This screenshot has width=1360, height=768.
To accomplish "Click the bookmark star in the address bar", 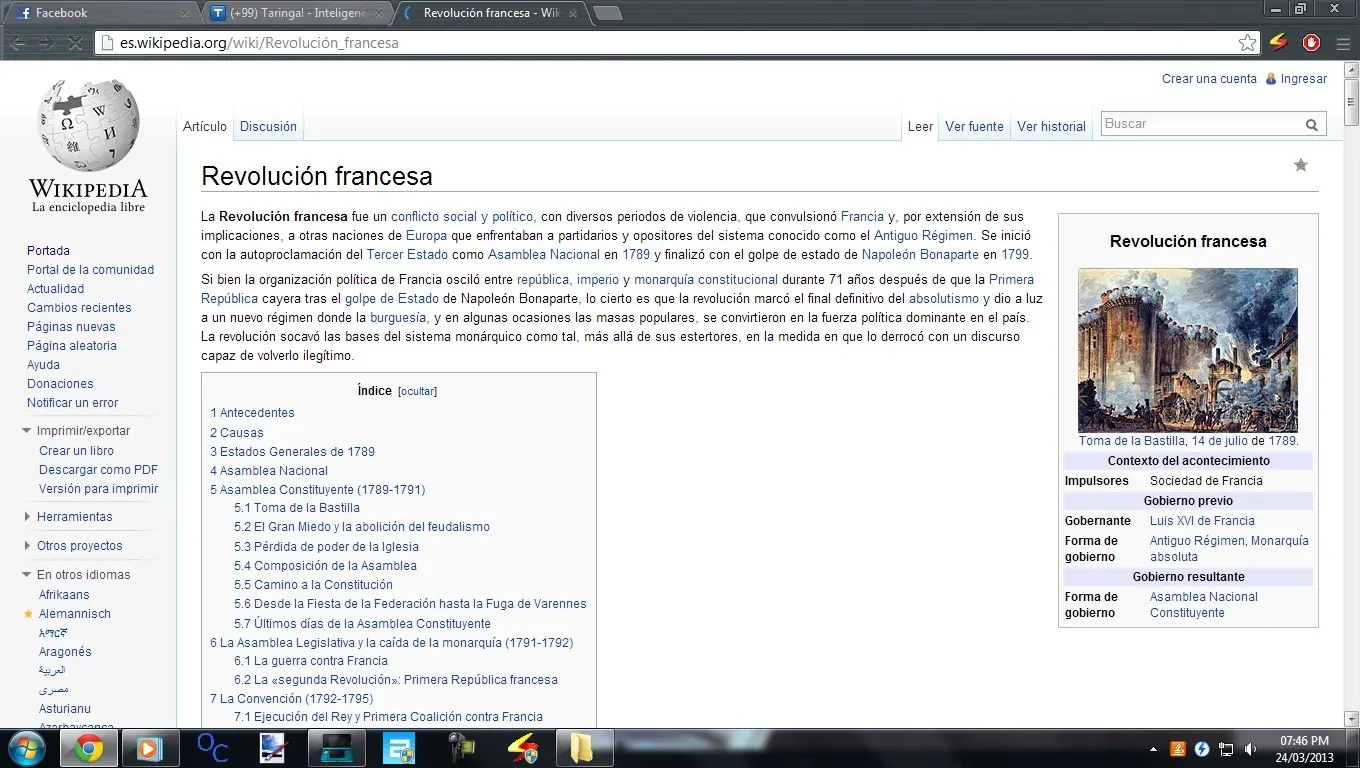I will (1247, 43).
